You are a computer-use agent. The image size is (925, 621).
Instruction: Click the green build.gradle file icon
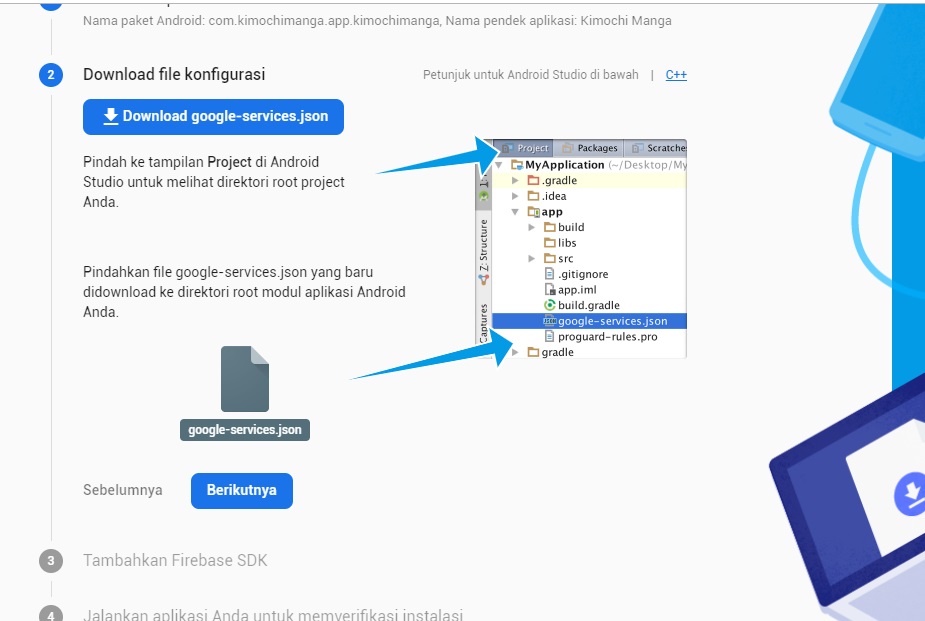coord(550,305)
